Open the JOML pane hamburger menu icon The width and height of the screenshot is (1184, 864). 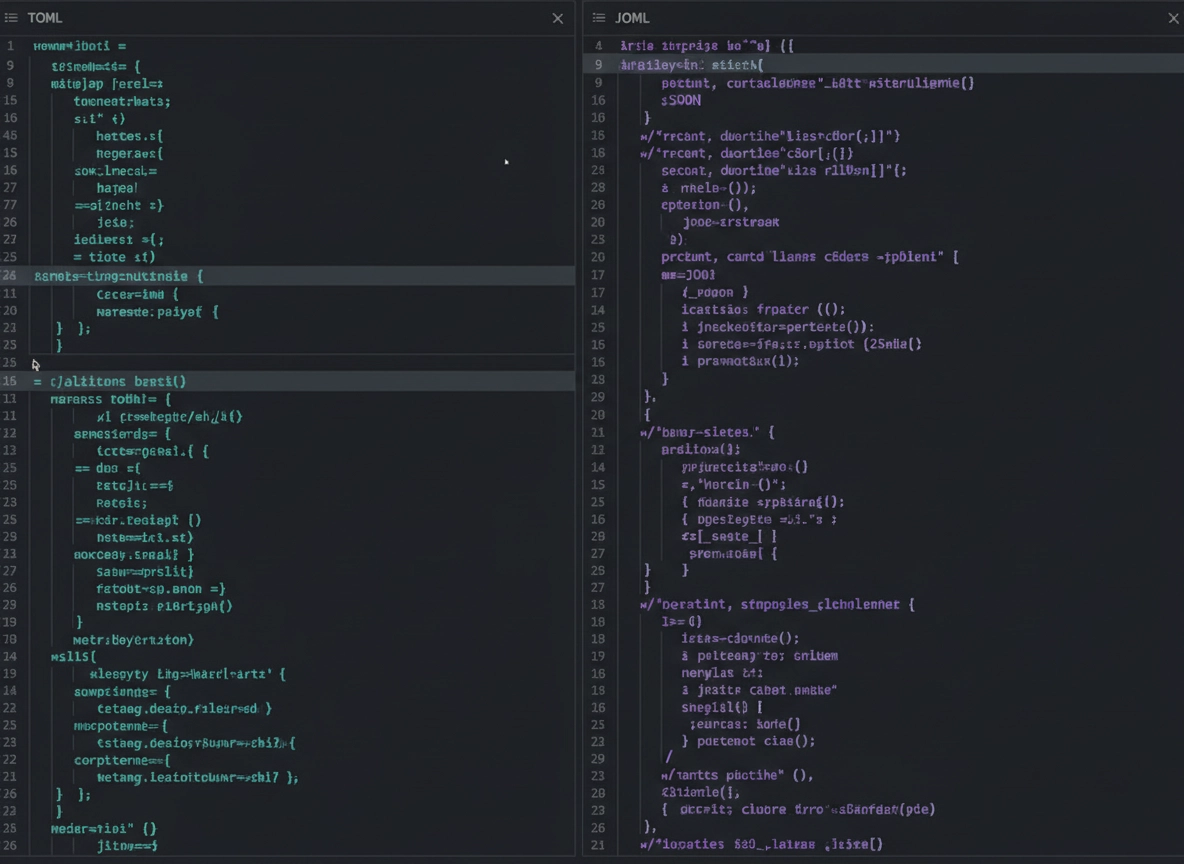tap(599, 17)
